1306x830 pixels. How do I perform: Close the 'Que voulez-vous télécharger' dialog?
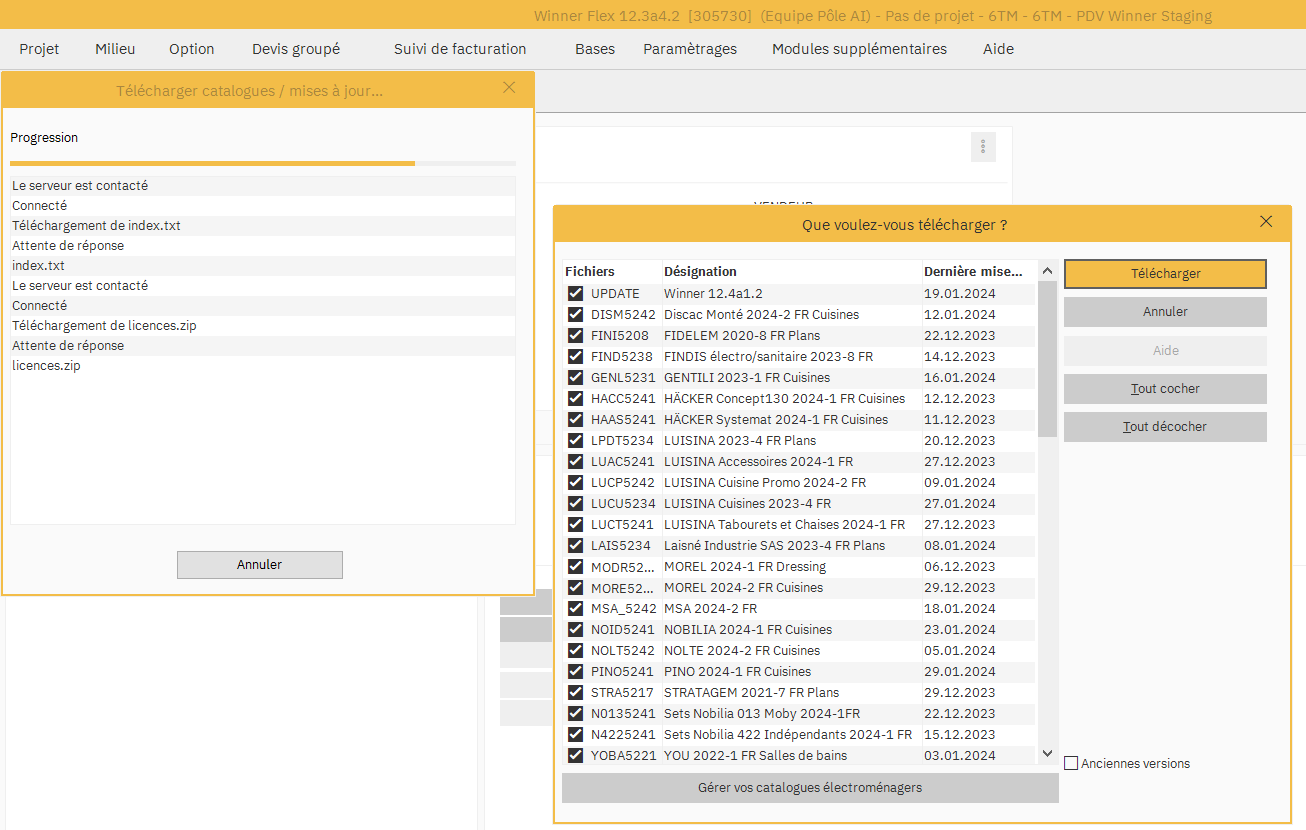coord(1266,222)
